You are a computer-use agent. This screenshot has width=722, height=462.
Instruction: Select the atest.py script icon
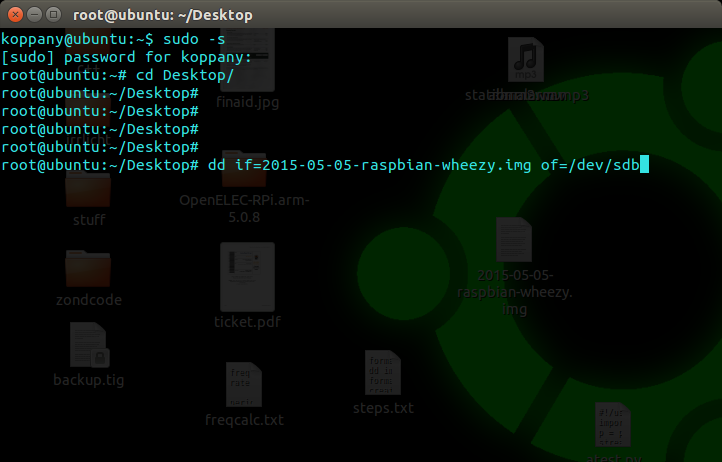612,424
